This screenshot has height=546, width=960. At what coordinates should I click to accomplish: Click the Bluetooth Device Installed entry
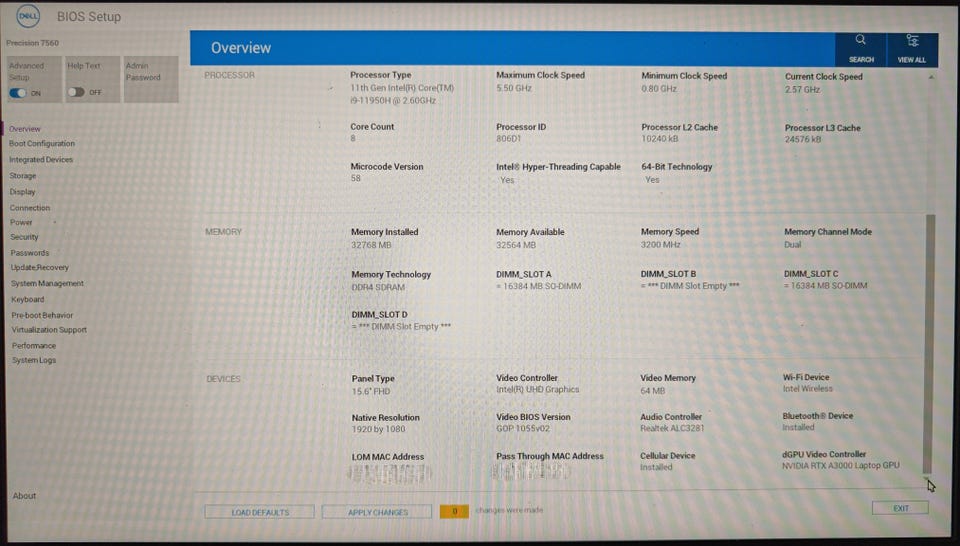(798, 427)
